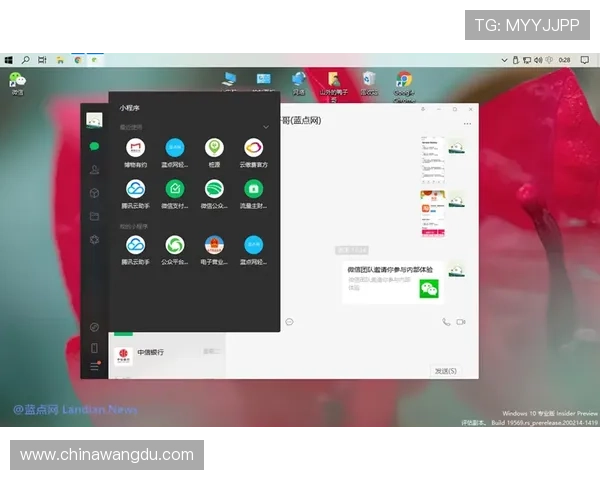The image size is (600, 480).
Task: Start a video call with camera icon
Action: [x=461, y=322]
